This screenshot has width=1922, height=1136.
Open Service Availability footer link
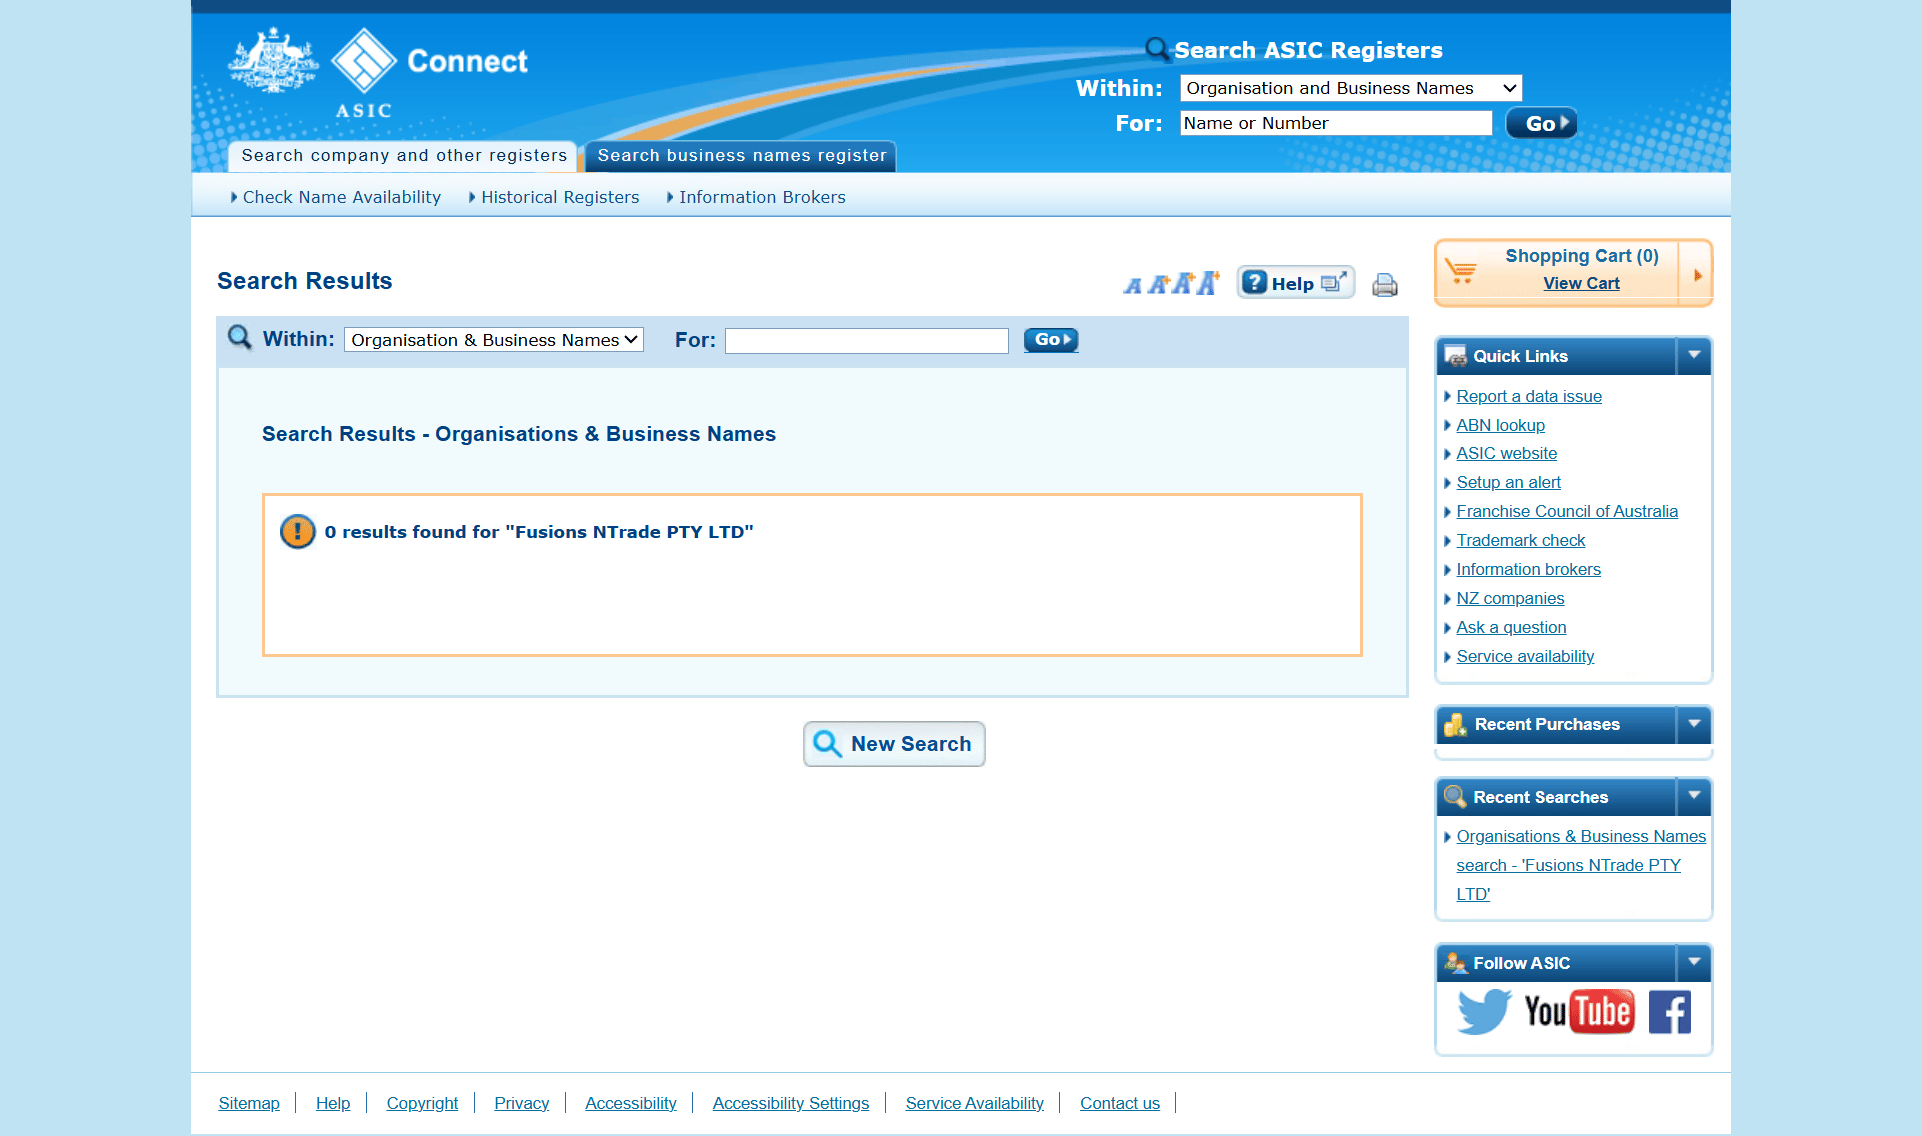click(975, 1103)
